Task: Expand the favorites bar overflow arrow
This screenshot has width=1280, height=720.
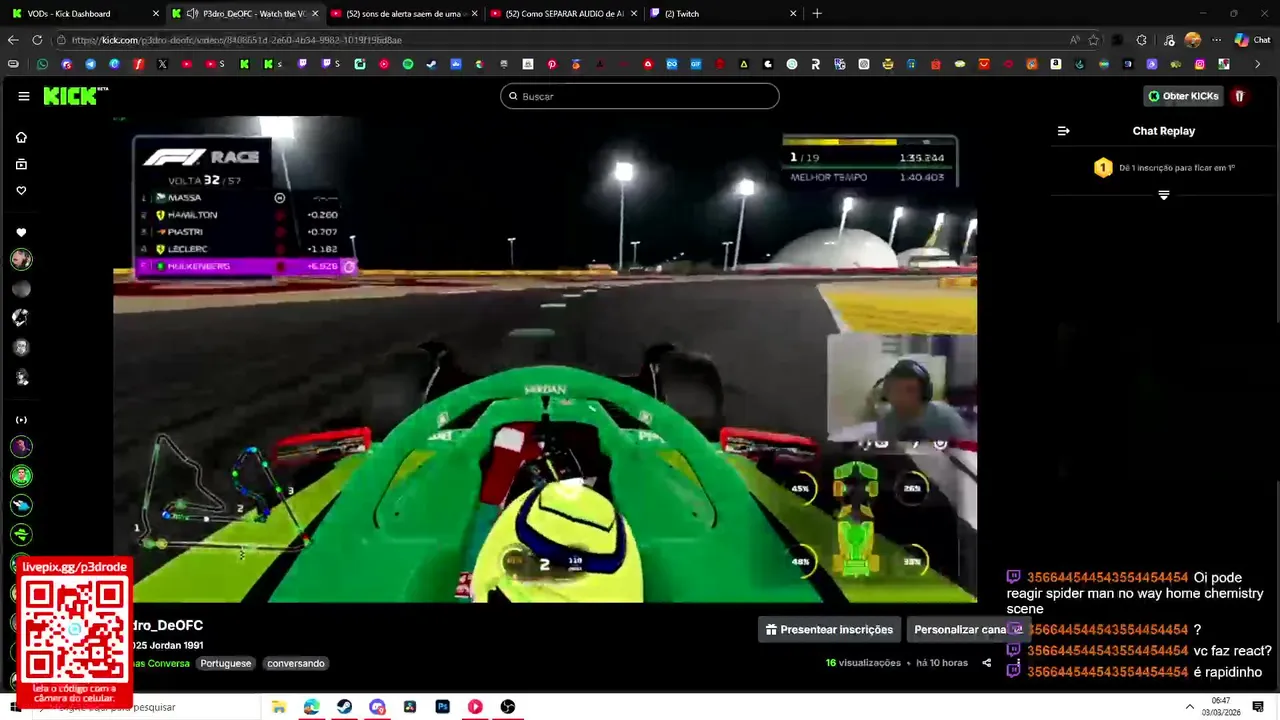Action: [x=1256, y=64]
